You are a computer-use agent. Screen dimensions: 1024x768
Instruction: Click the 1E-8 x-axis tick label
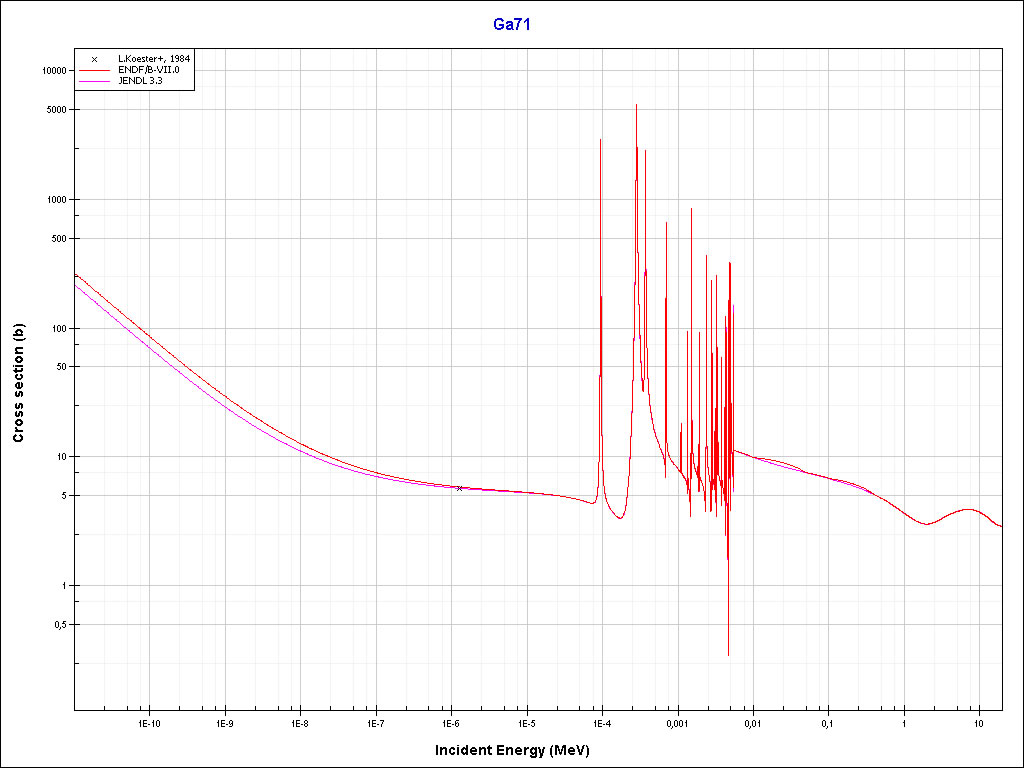[300, 723]
